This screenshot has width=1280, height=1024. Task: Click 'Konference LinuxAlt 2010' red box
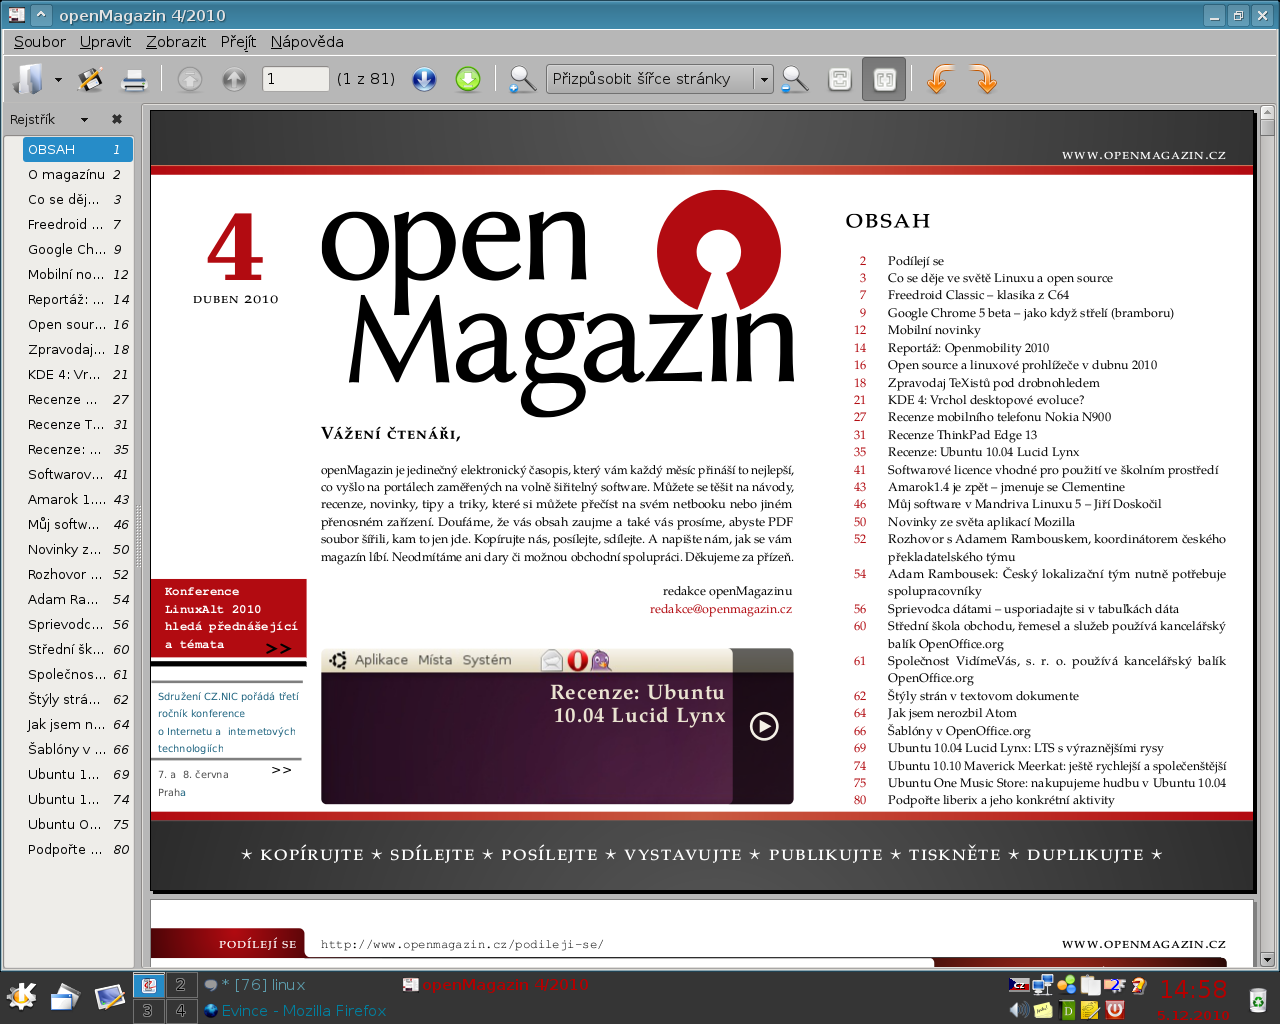[228, 619]
